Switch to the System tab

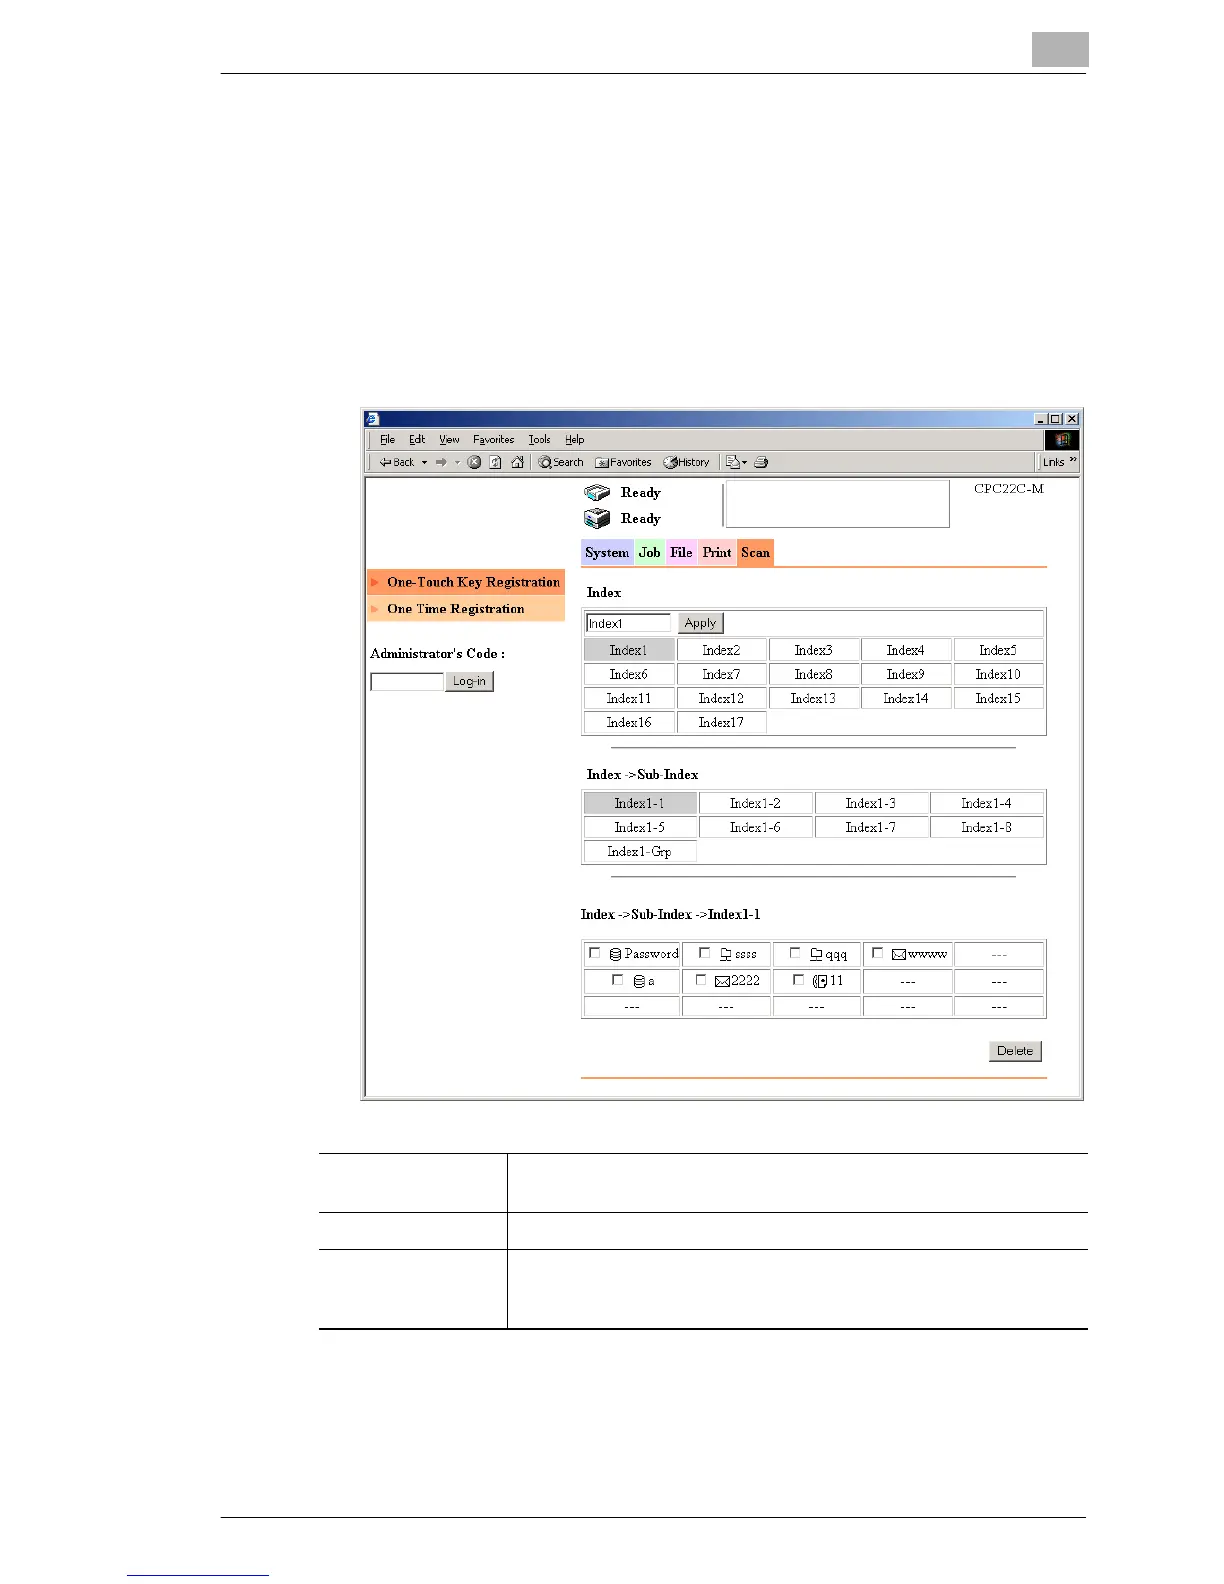pos(607,552)
